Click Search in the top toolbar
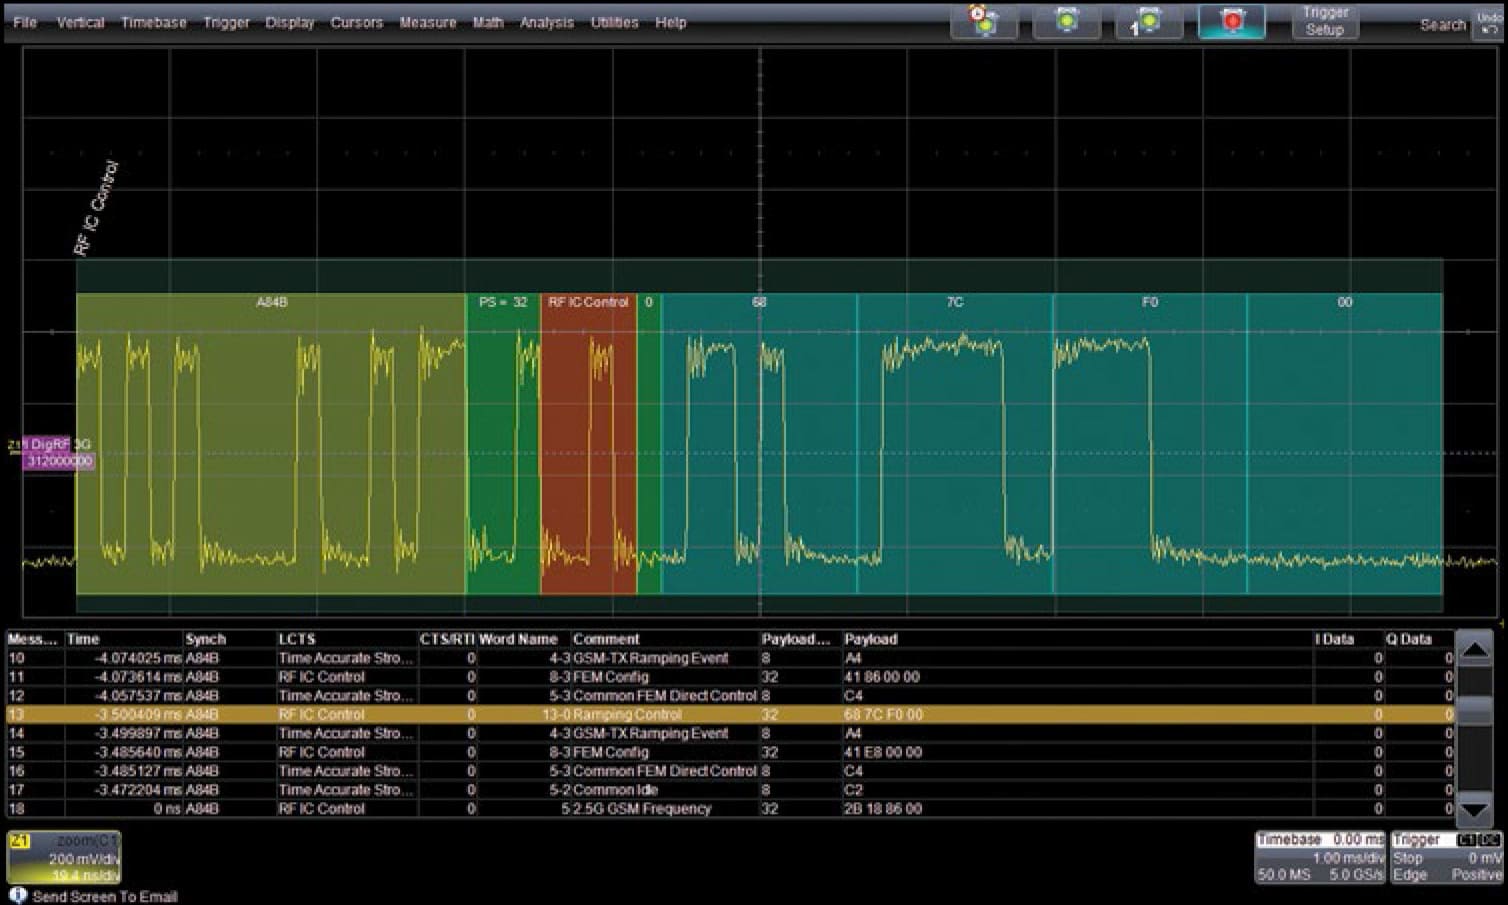Viewport: 1508px width, 905px height. pos(1442,25)
